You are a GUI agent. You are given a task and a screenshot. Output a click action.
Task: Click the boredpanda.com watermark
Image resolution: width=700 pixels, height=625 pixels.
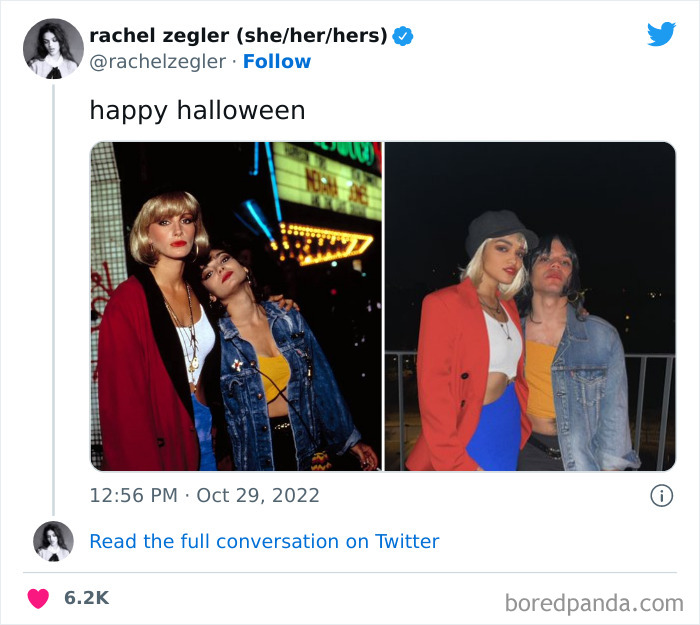(x=594, y=604)
